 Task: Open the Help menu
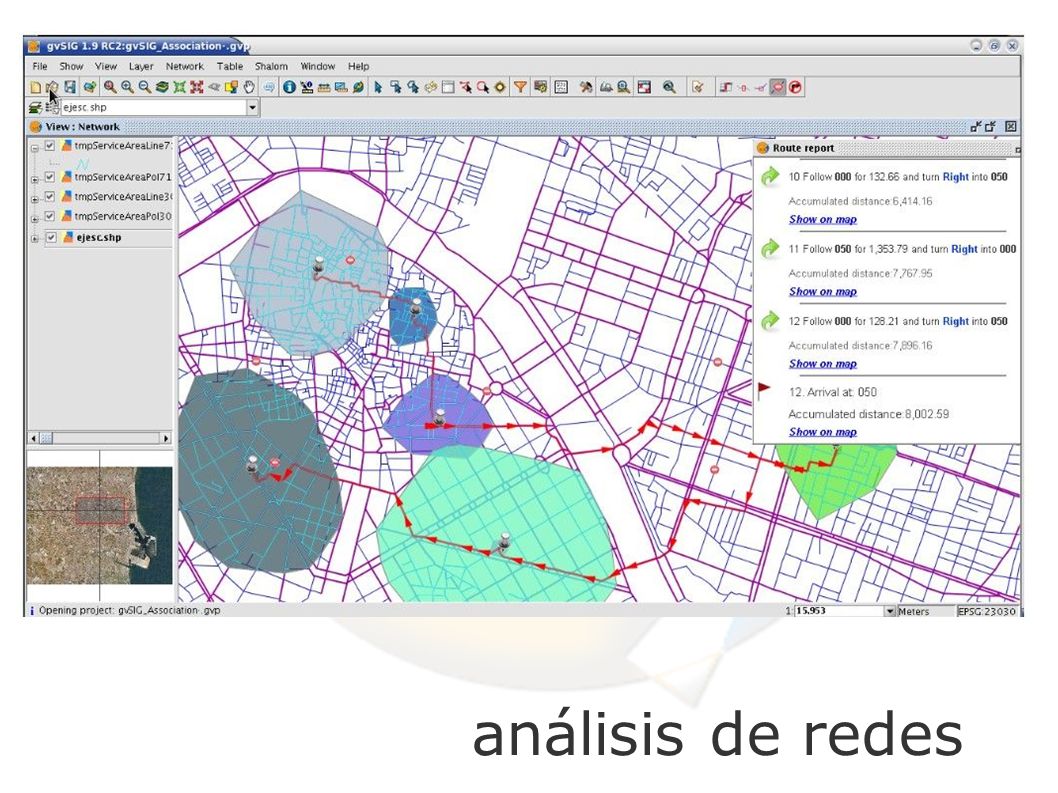pos(358,66)
